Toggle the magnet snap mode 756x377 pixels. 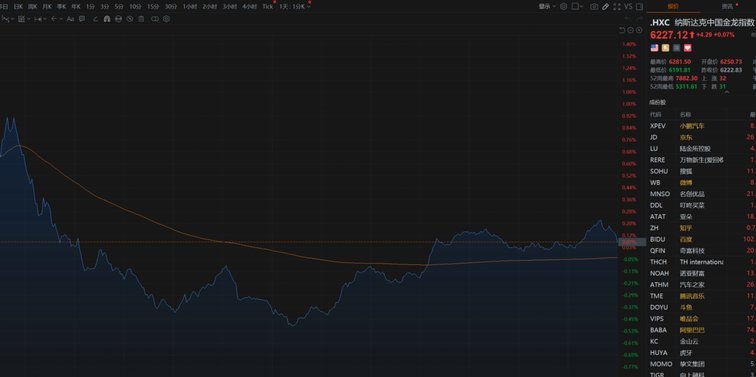107,19
